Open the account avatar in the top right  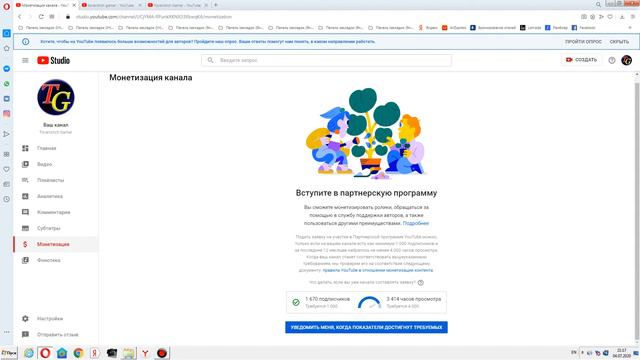627,60
